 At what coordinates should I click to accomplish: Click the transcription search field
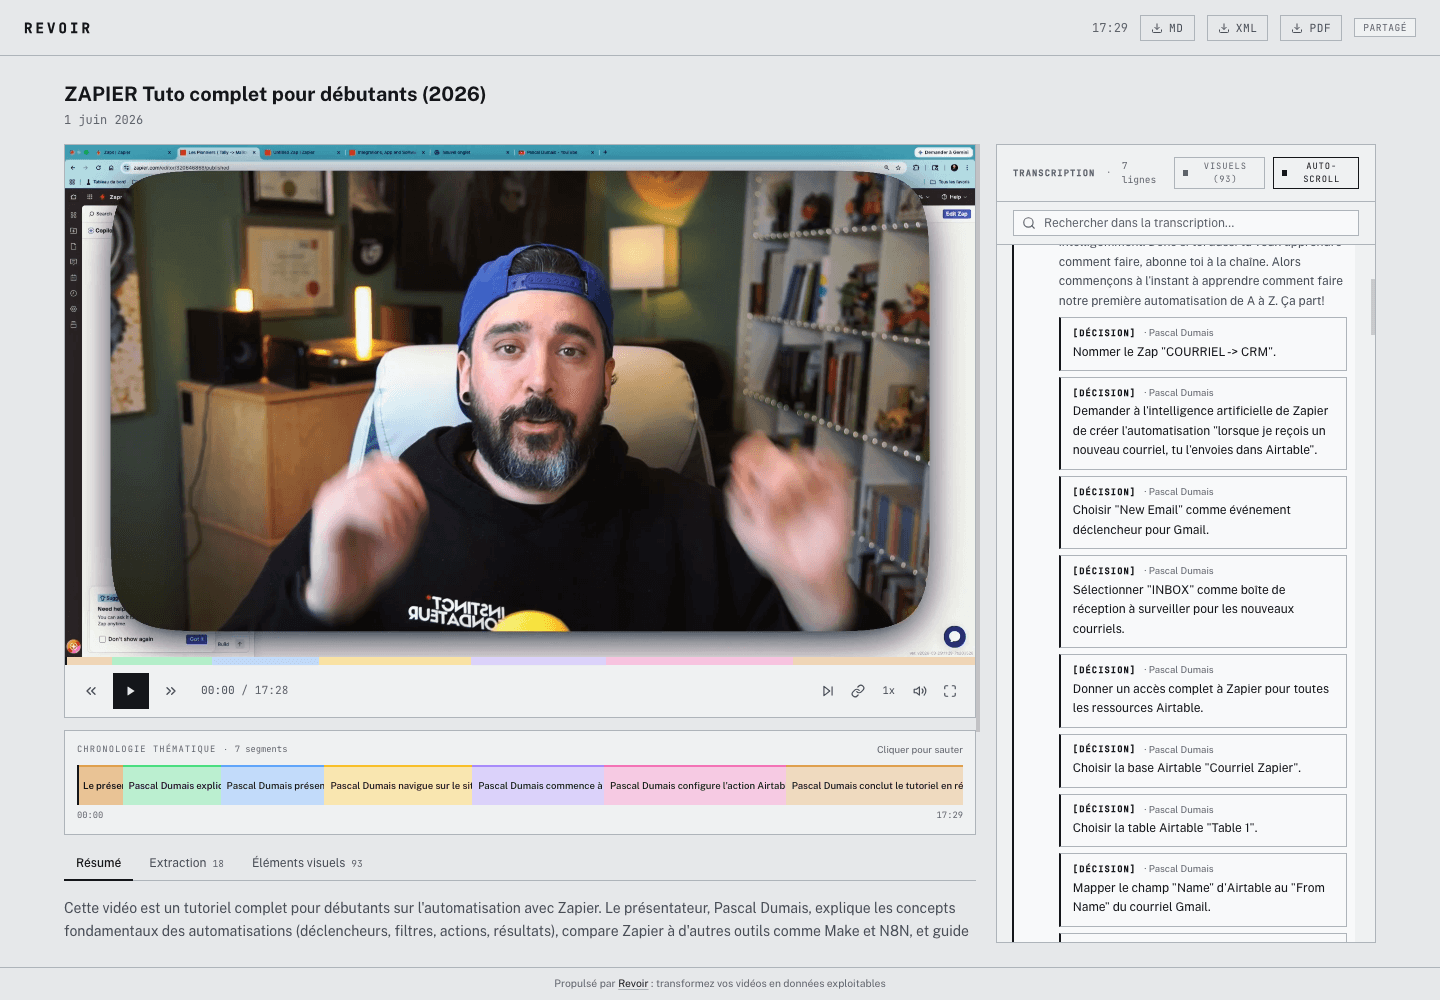coord(1186,223)
